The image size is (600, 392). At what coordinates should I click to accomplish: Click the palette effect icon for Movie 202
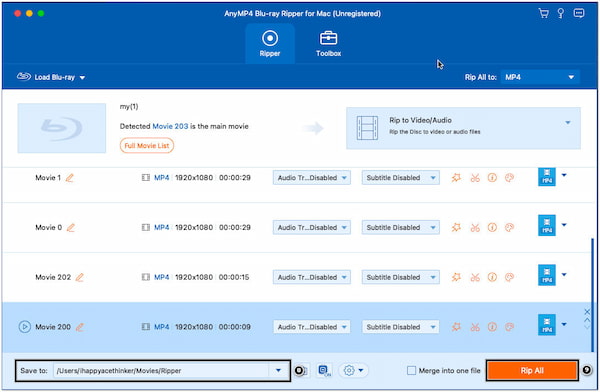[x=509, y=277]
